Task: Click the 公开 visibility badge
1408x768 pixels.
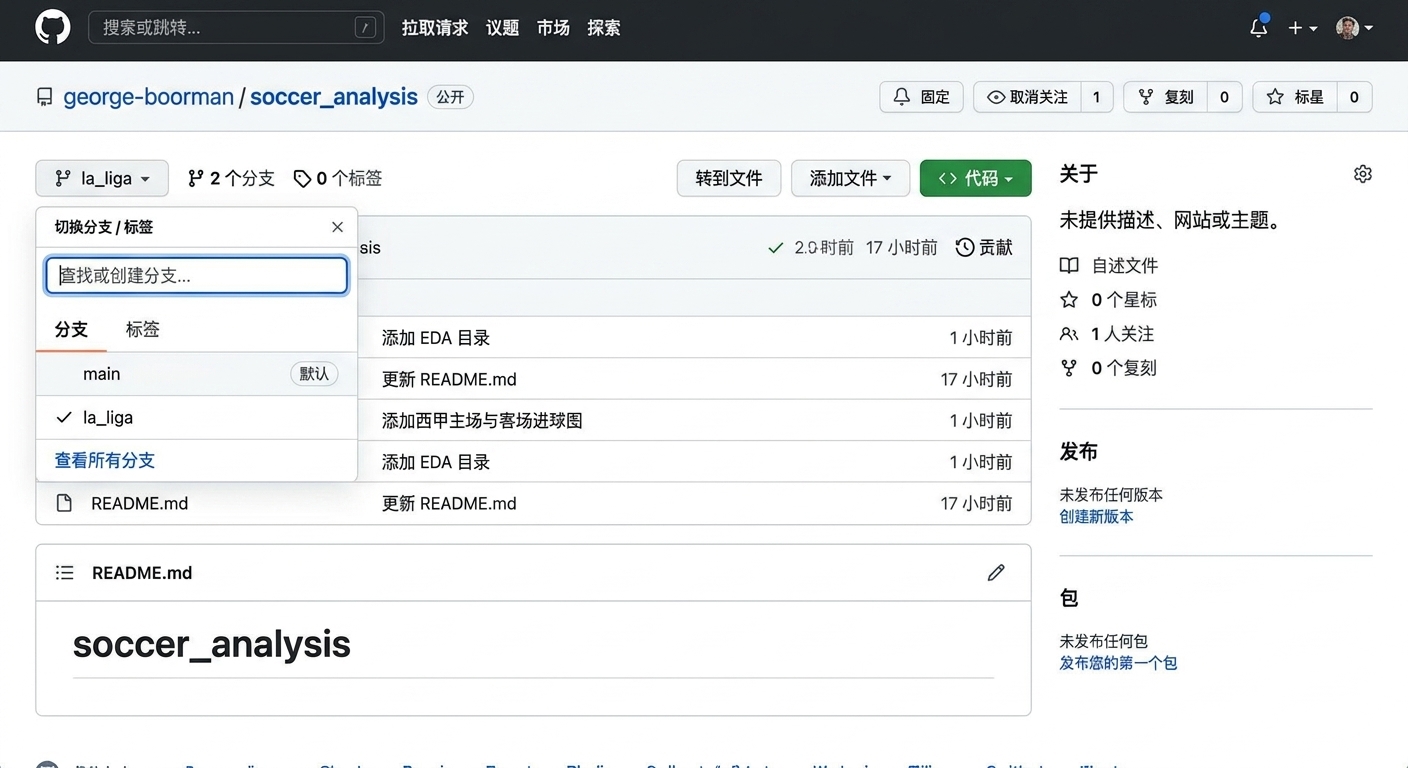Action: tap(450, 97)
